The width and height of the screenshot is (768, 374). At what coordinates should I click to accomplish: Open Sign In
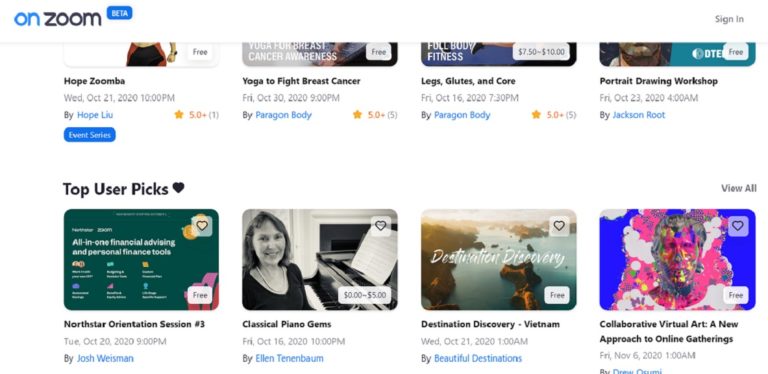pos(729,19)
